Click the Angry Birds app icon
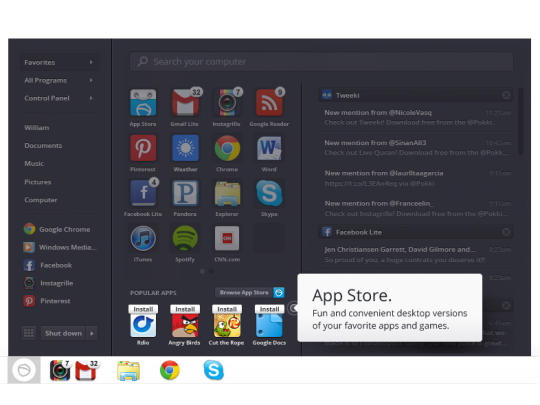This screenshot has height=405, width=540. click(x=185, y=325)
